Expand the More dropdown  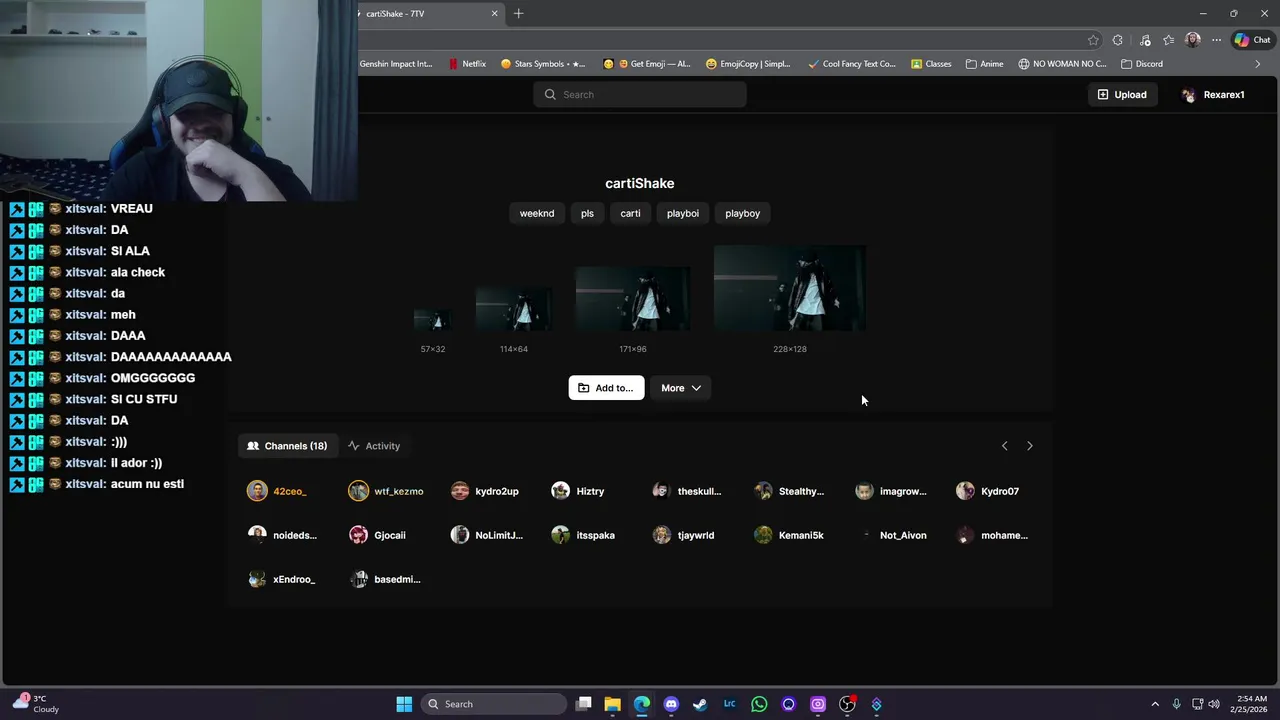tap(681, 388)
